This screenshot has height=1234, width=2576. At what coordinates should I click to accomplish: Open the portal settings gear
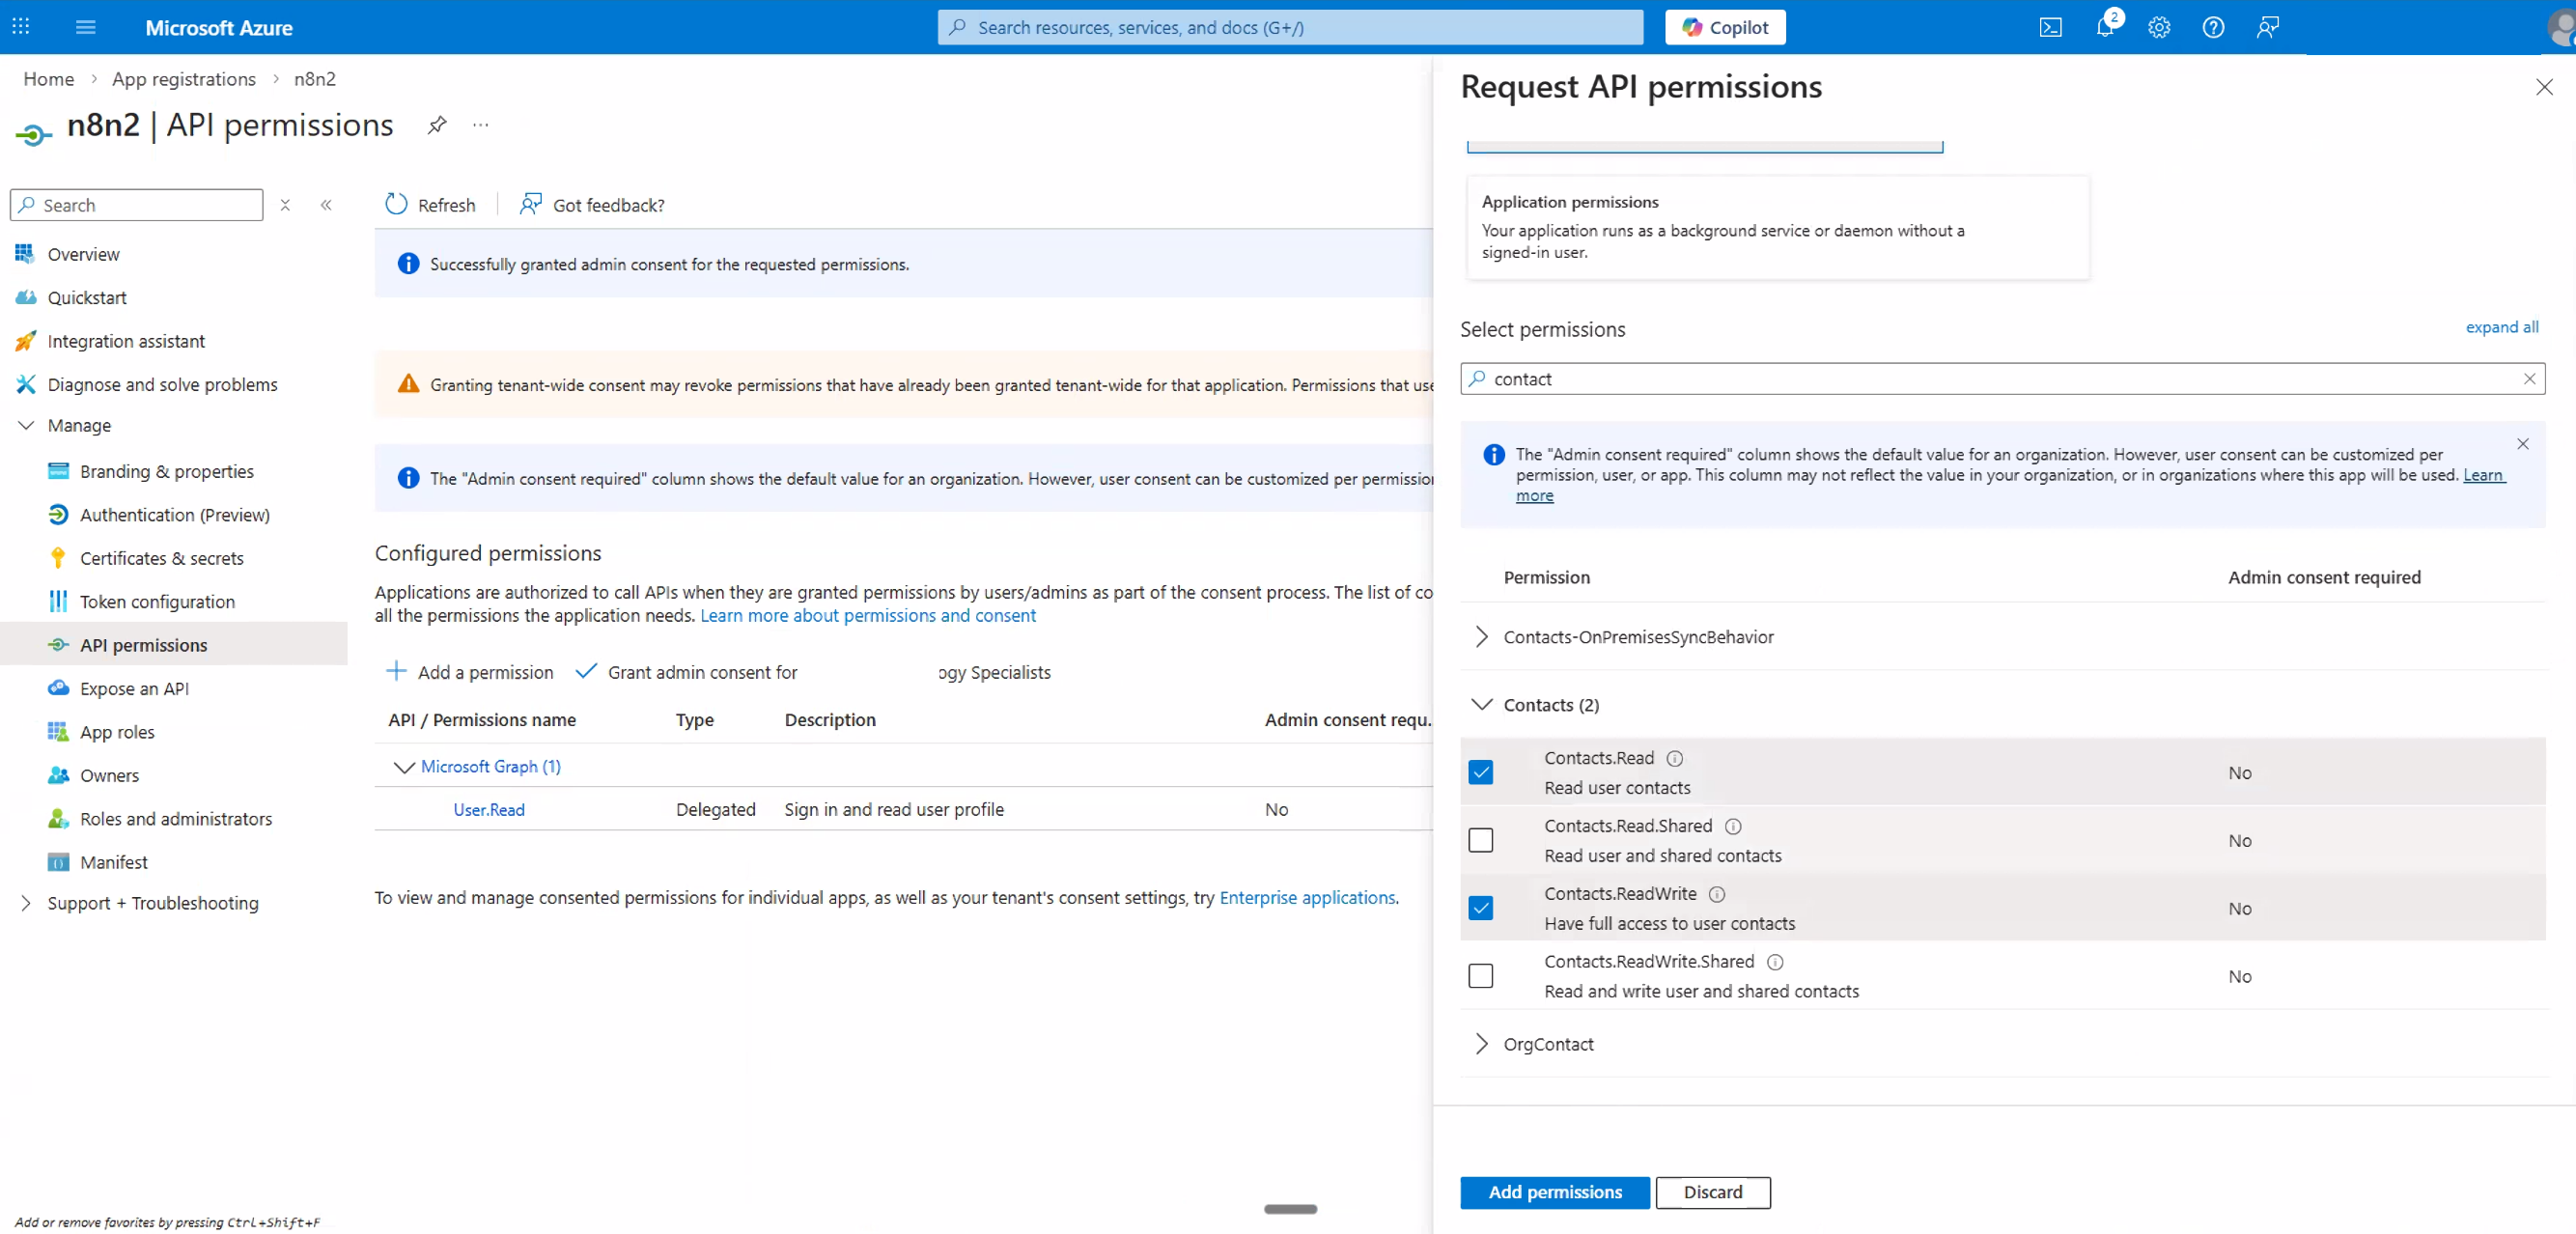tap(2159, 27)
